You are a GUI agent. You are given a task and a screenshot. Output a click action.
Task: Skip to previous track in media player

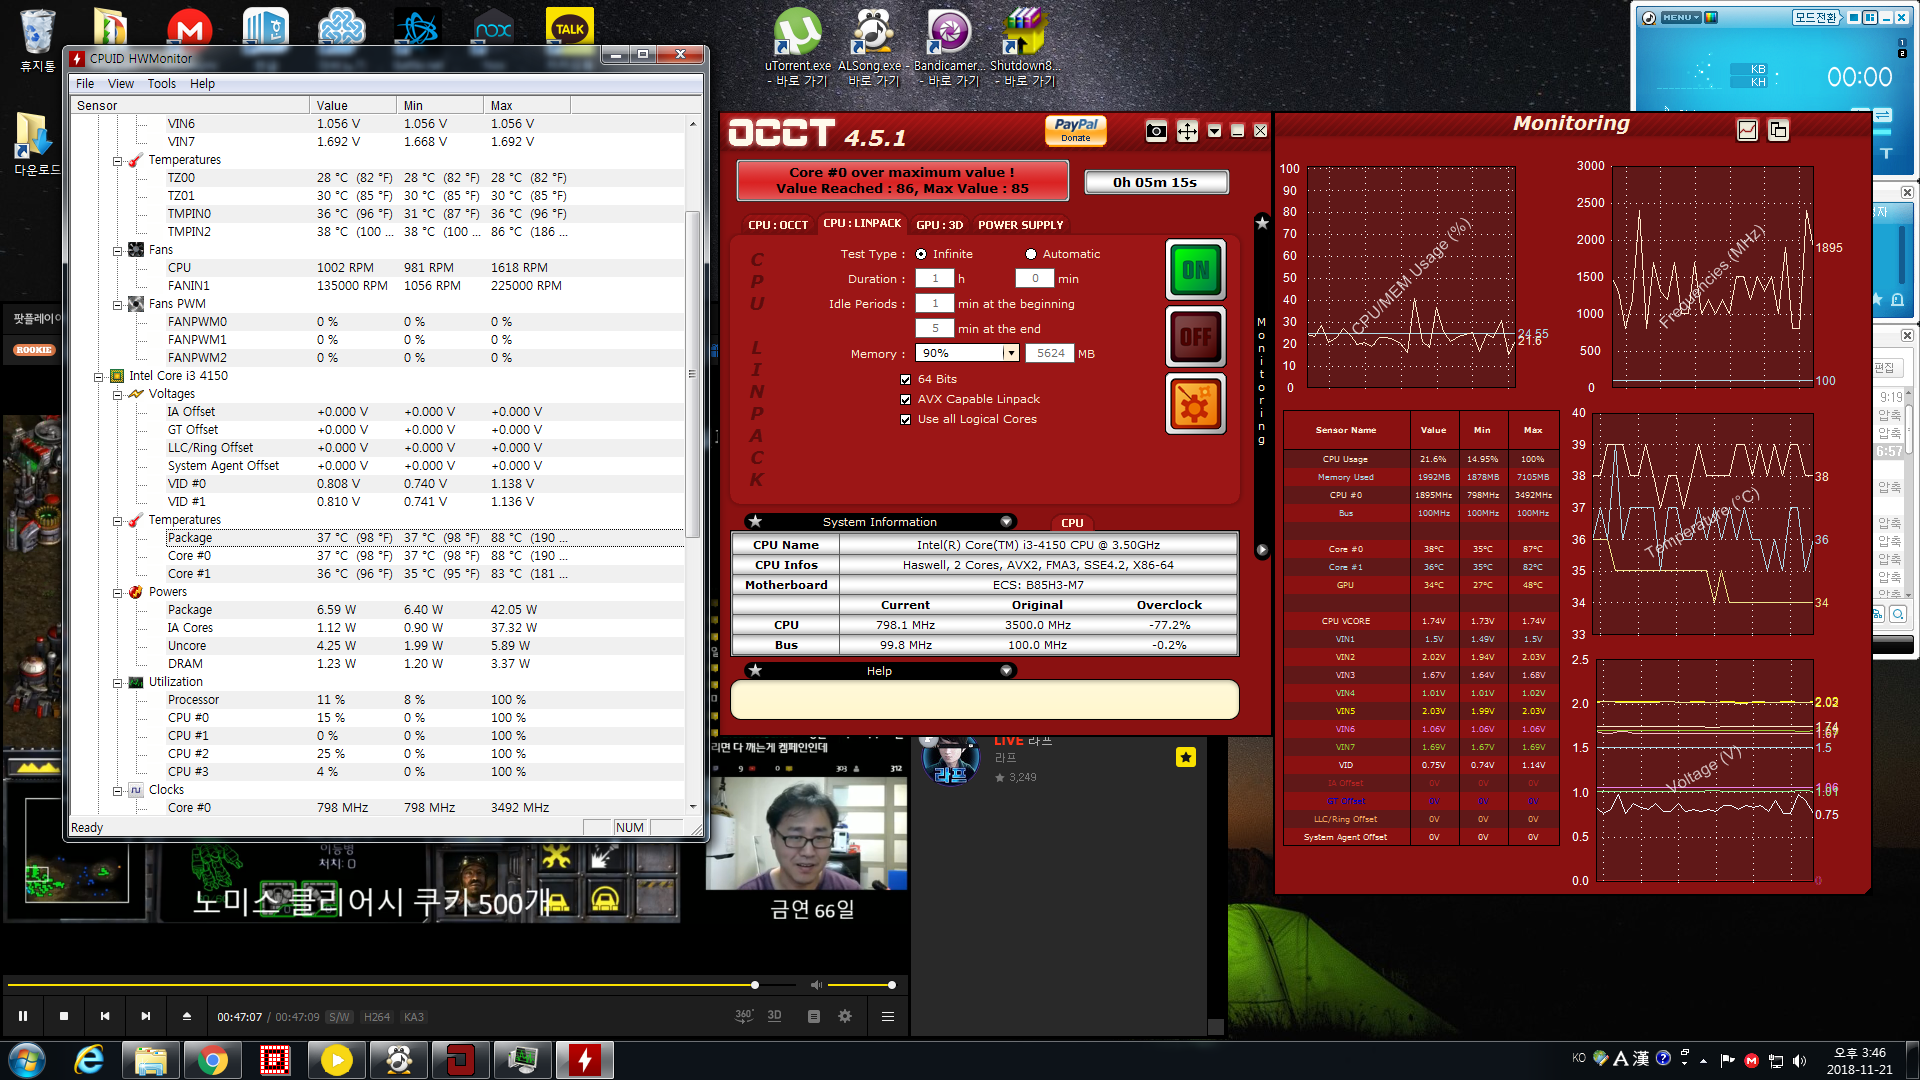(x=105, y=1016)
